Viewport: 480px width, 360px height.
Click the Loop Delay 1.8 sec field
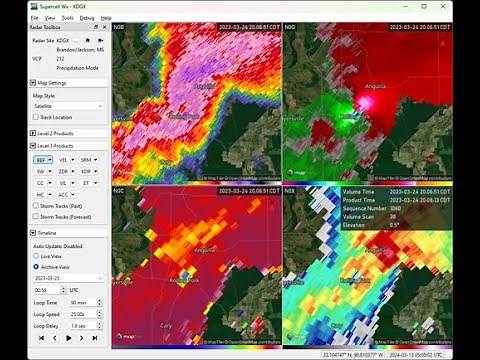coord(83,326)
